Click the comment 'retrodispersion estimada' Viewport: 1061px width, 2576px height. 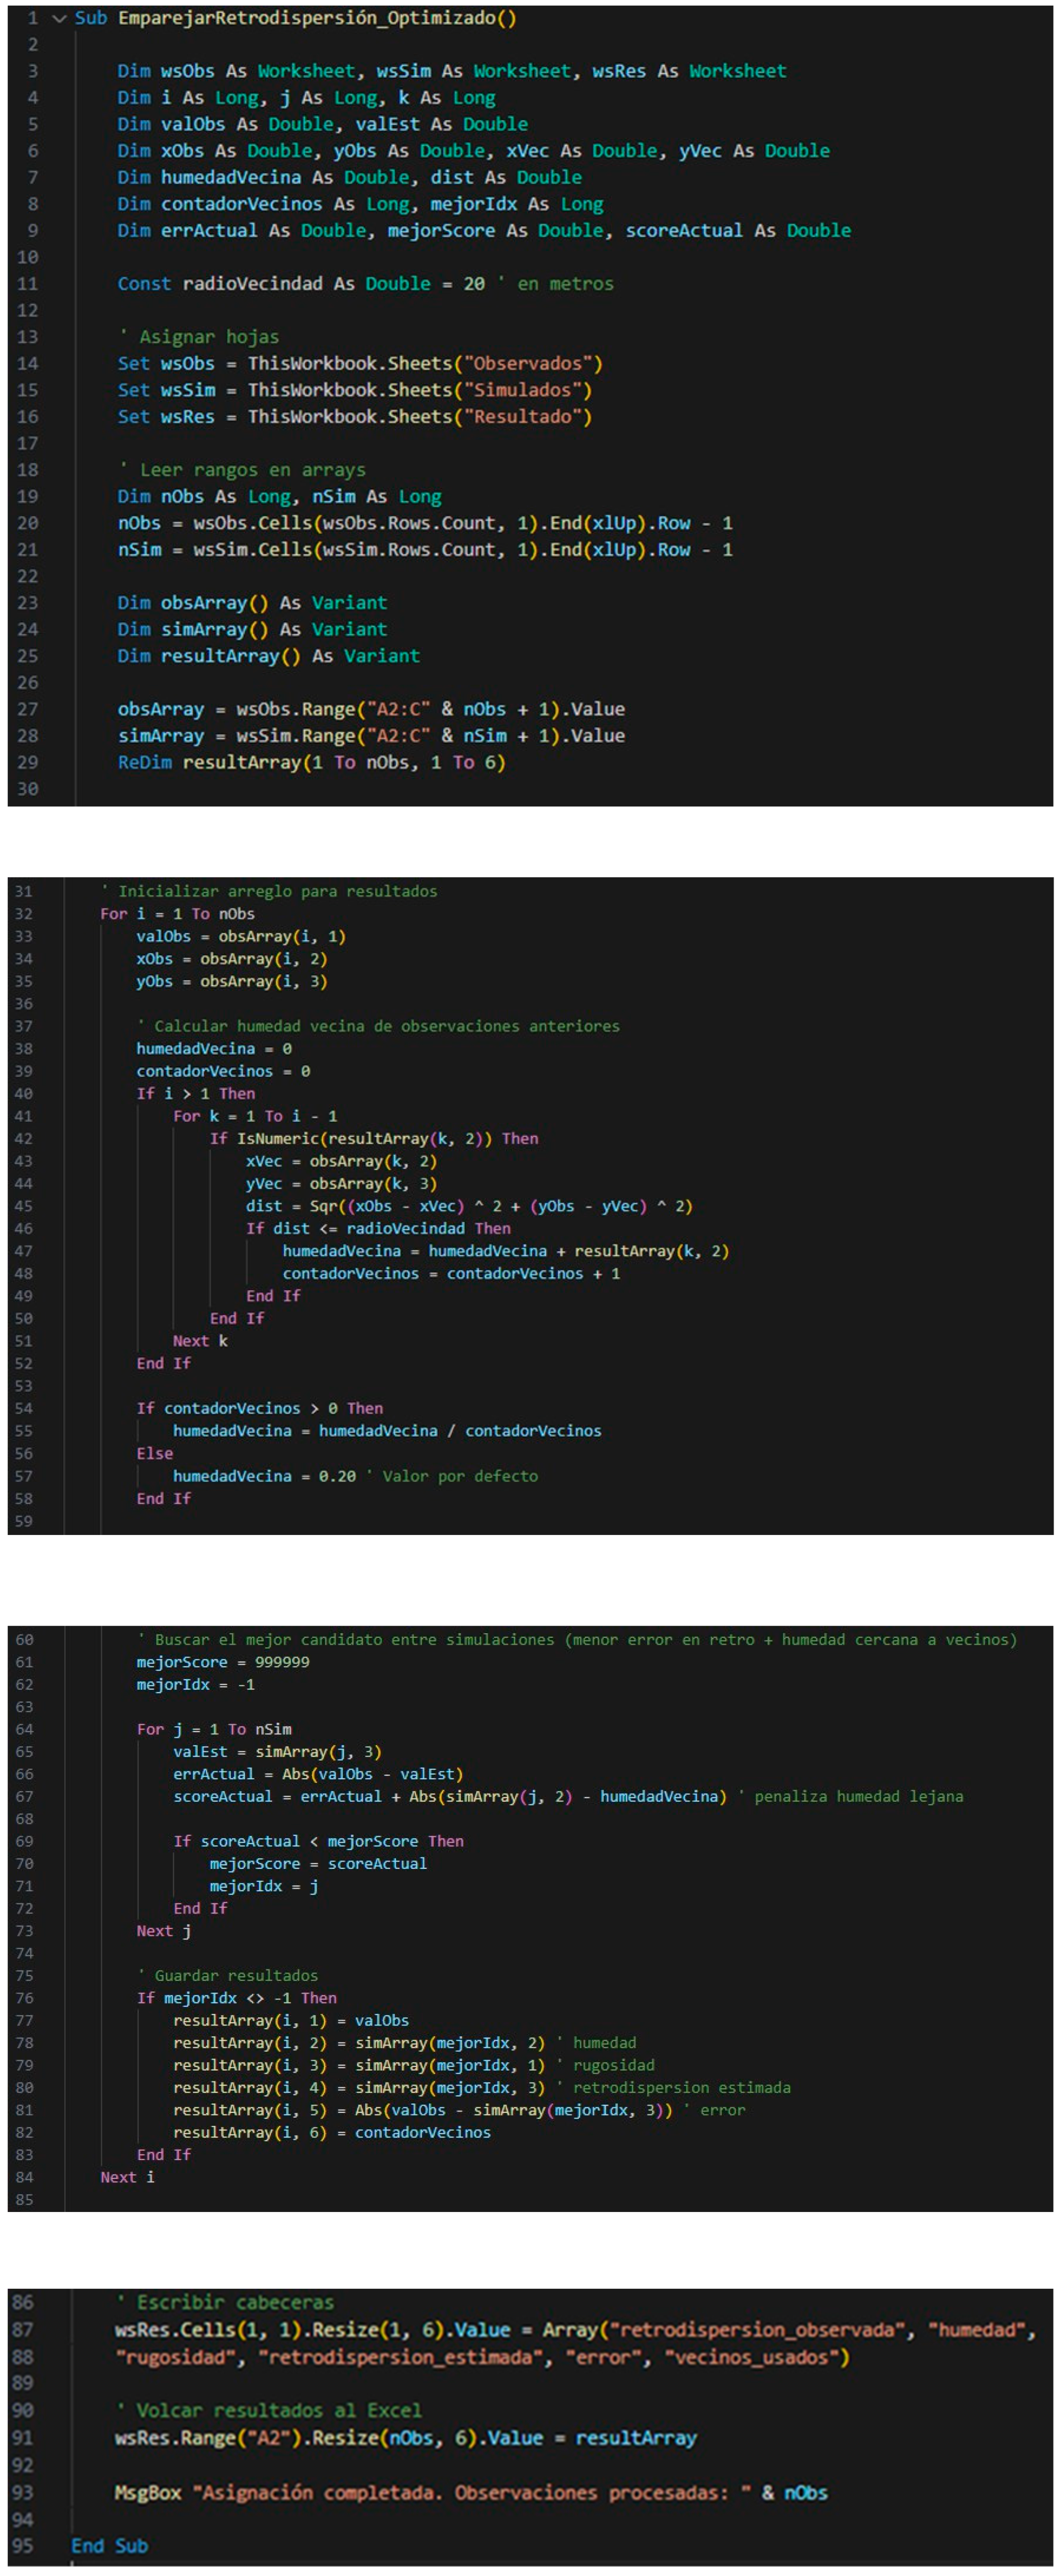(x=673, y=2088)
